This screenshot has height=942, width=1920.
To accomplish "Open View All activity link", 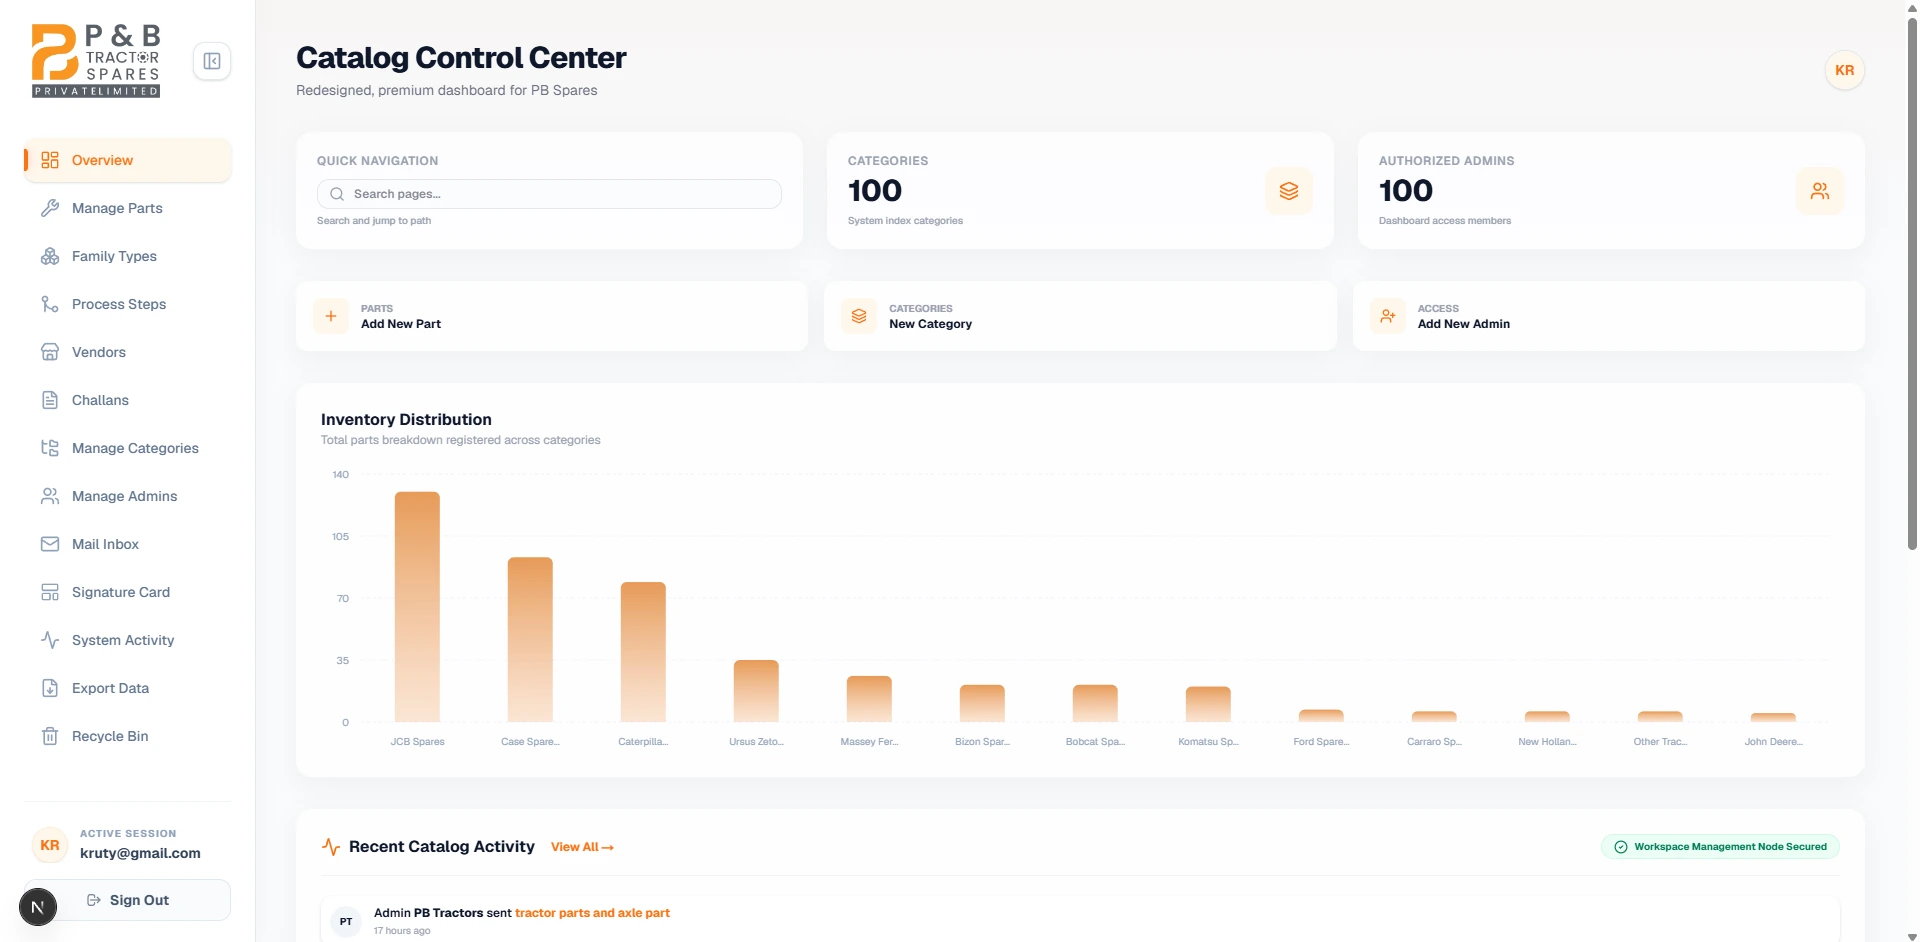I will 582,847.
